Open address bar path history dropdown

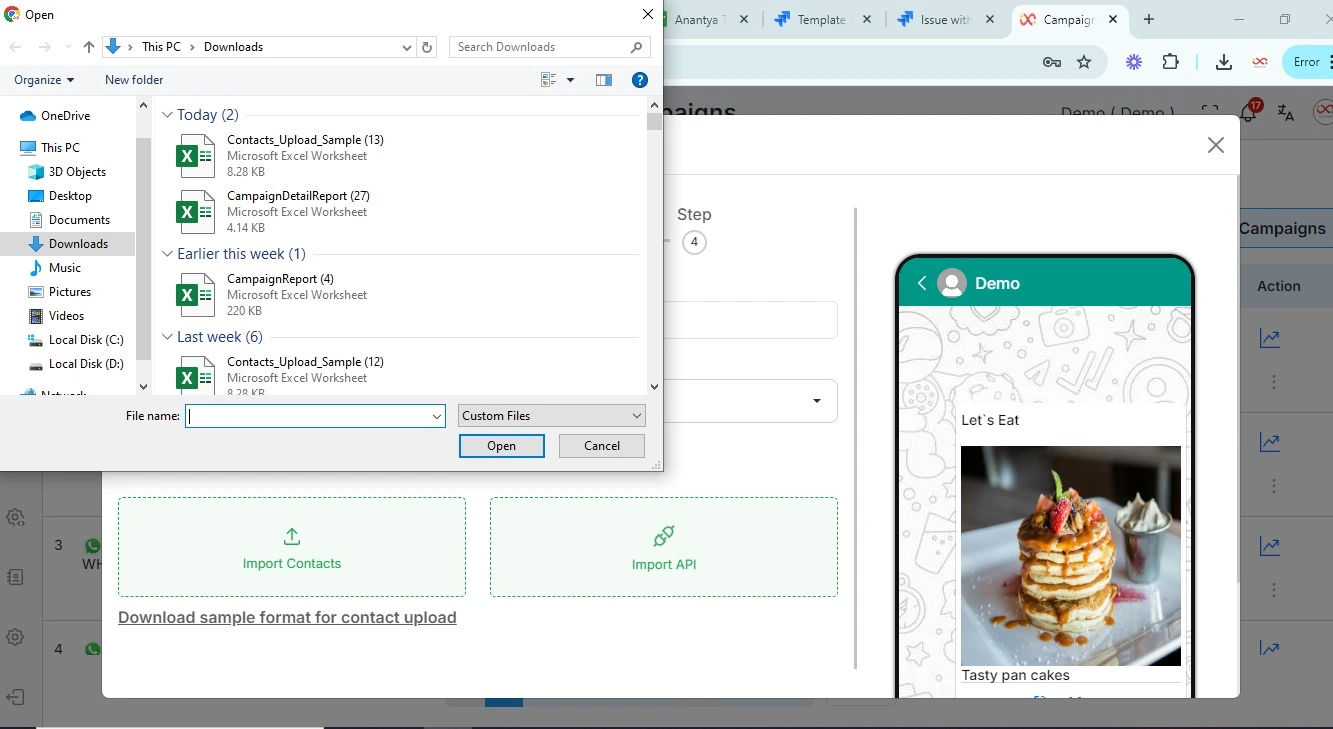[406, 47]
